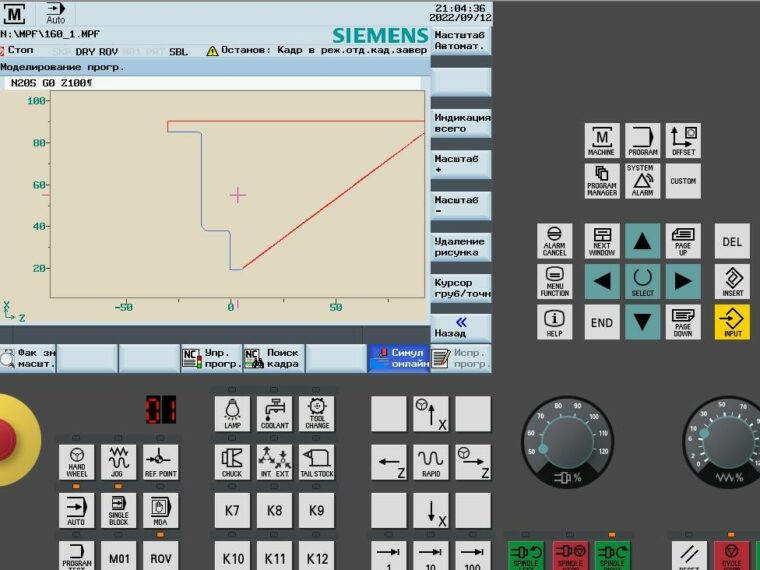Click the REF. POINT key

point(160,462)
